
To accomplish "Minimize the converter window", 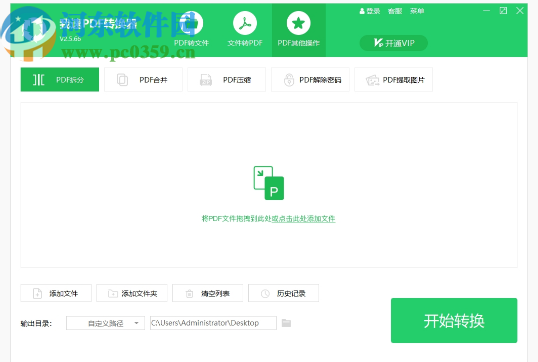I will click(487, 11).
